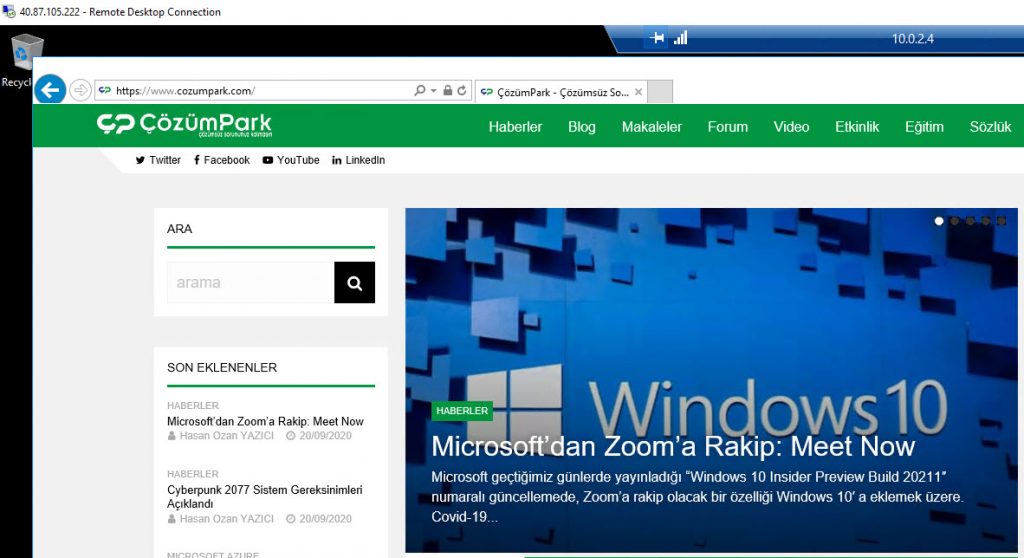Click the ÇözümPark logo
Viewport: 1024px width, 558px height.
184,124
